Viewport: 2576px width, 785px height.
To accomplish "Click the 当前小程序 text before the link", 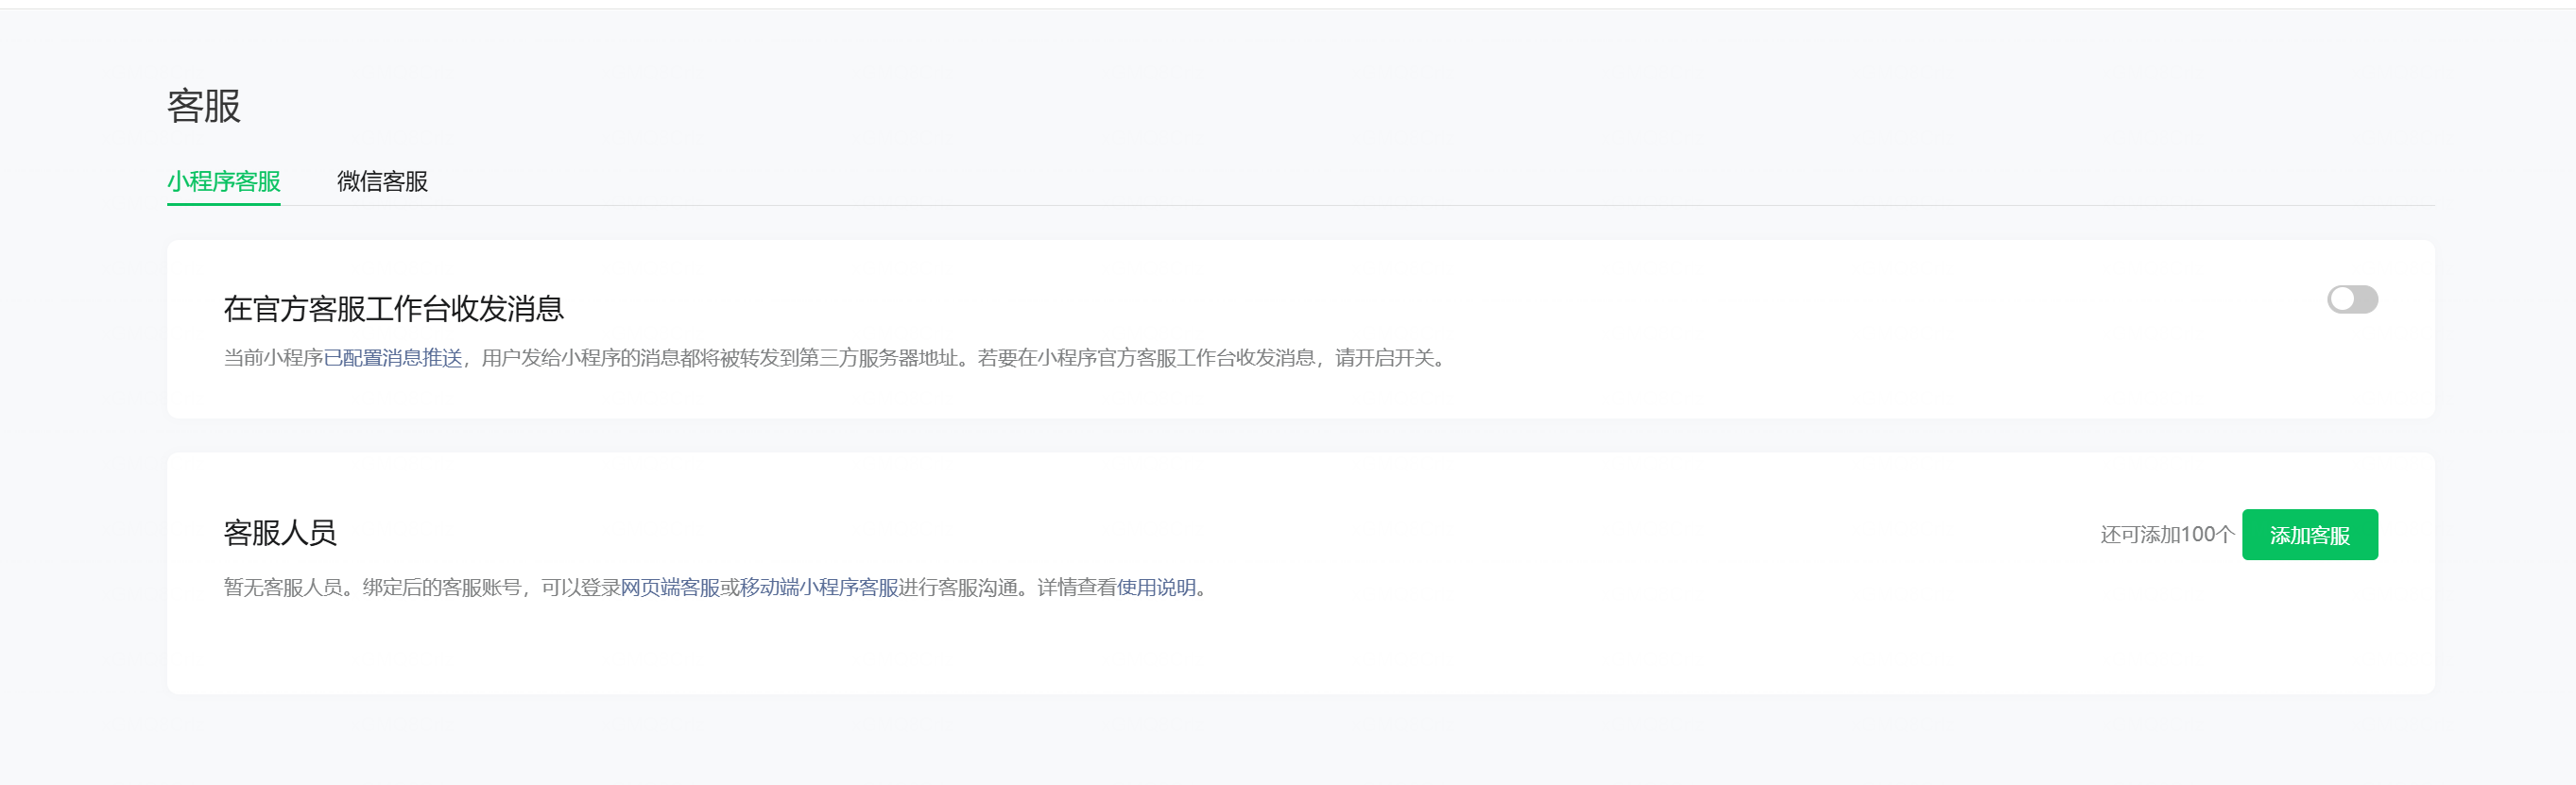I will coord(273,358).
